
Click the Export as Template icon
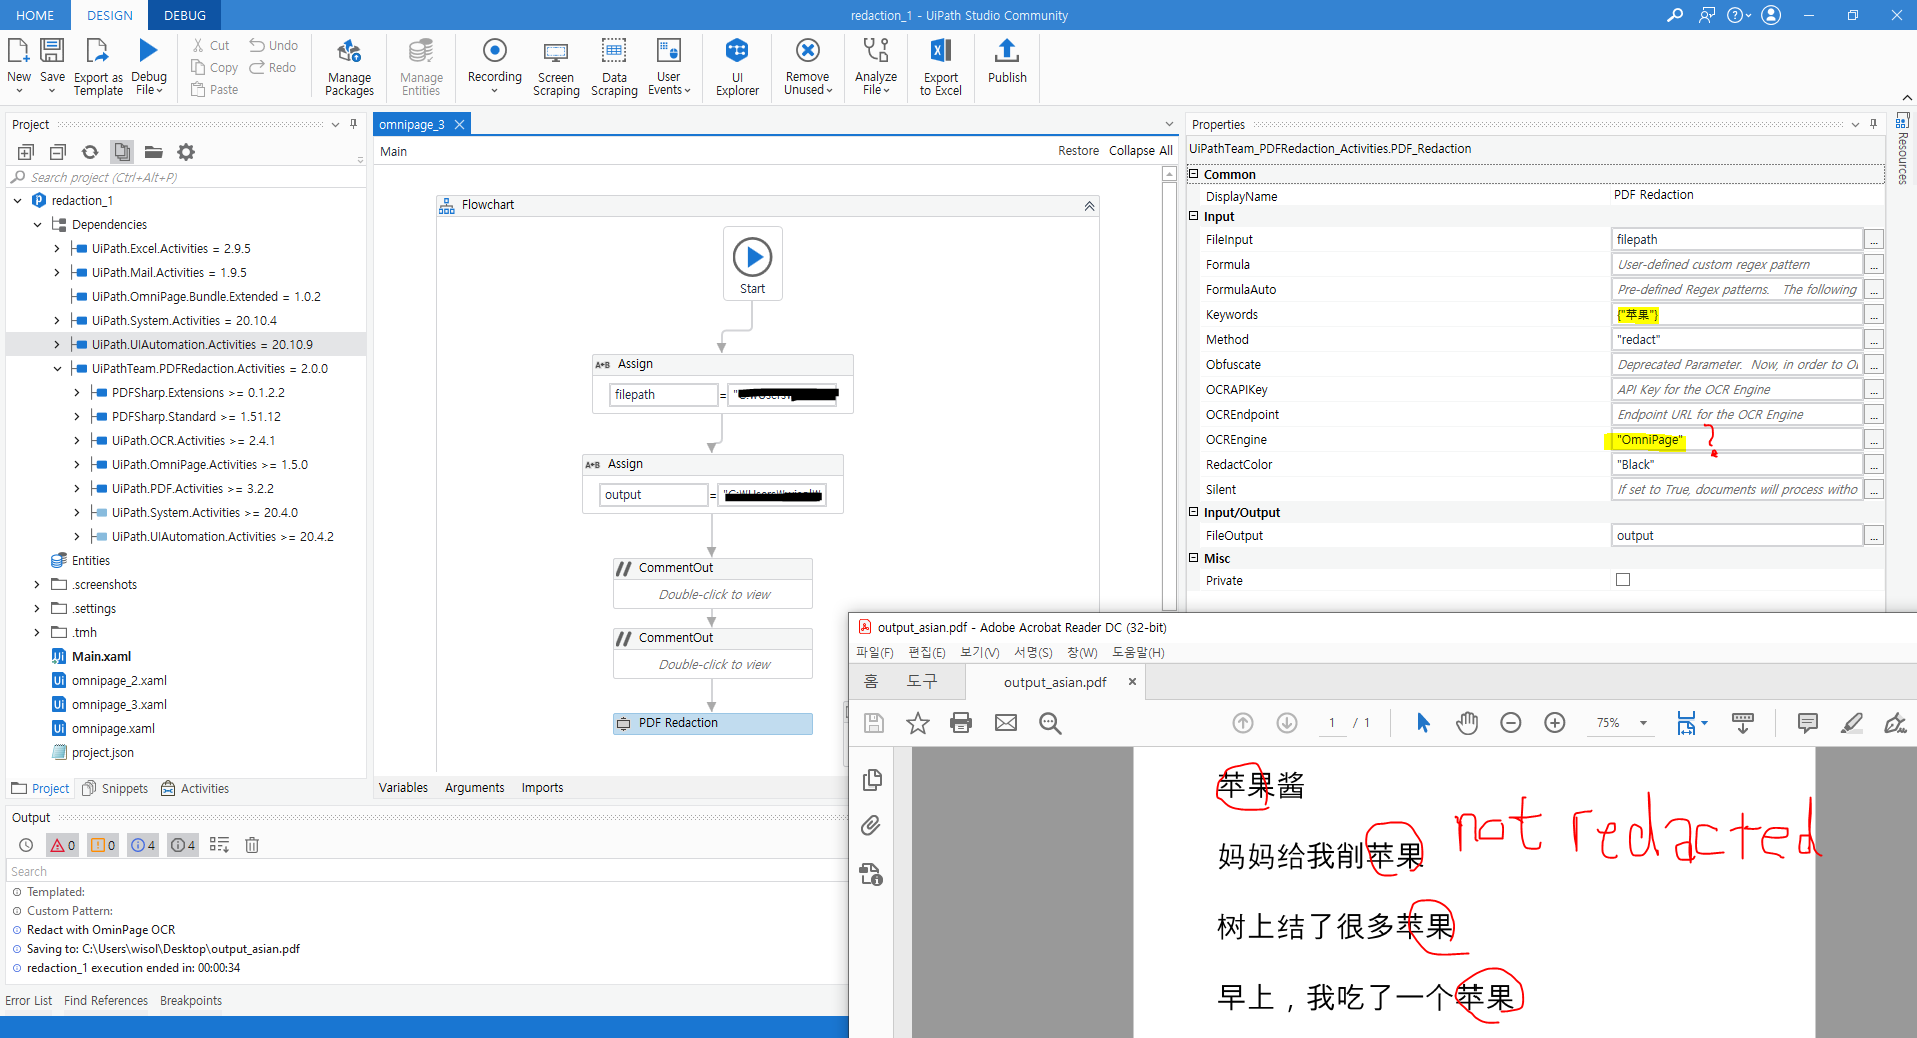(x=97, y=50)
